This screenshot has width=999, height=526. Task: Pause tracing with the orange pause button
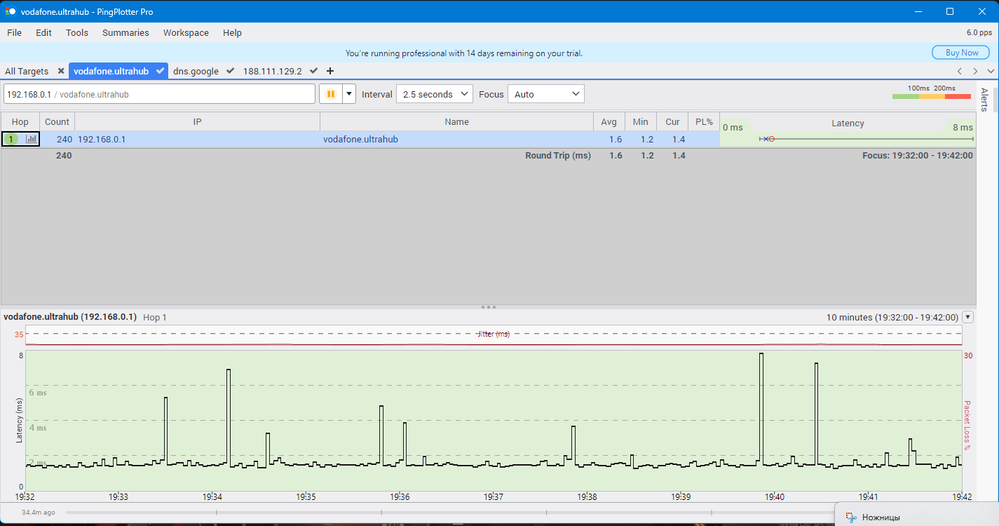[331, 94]
